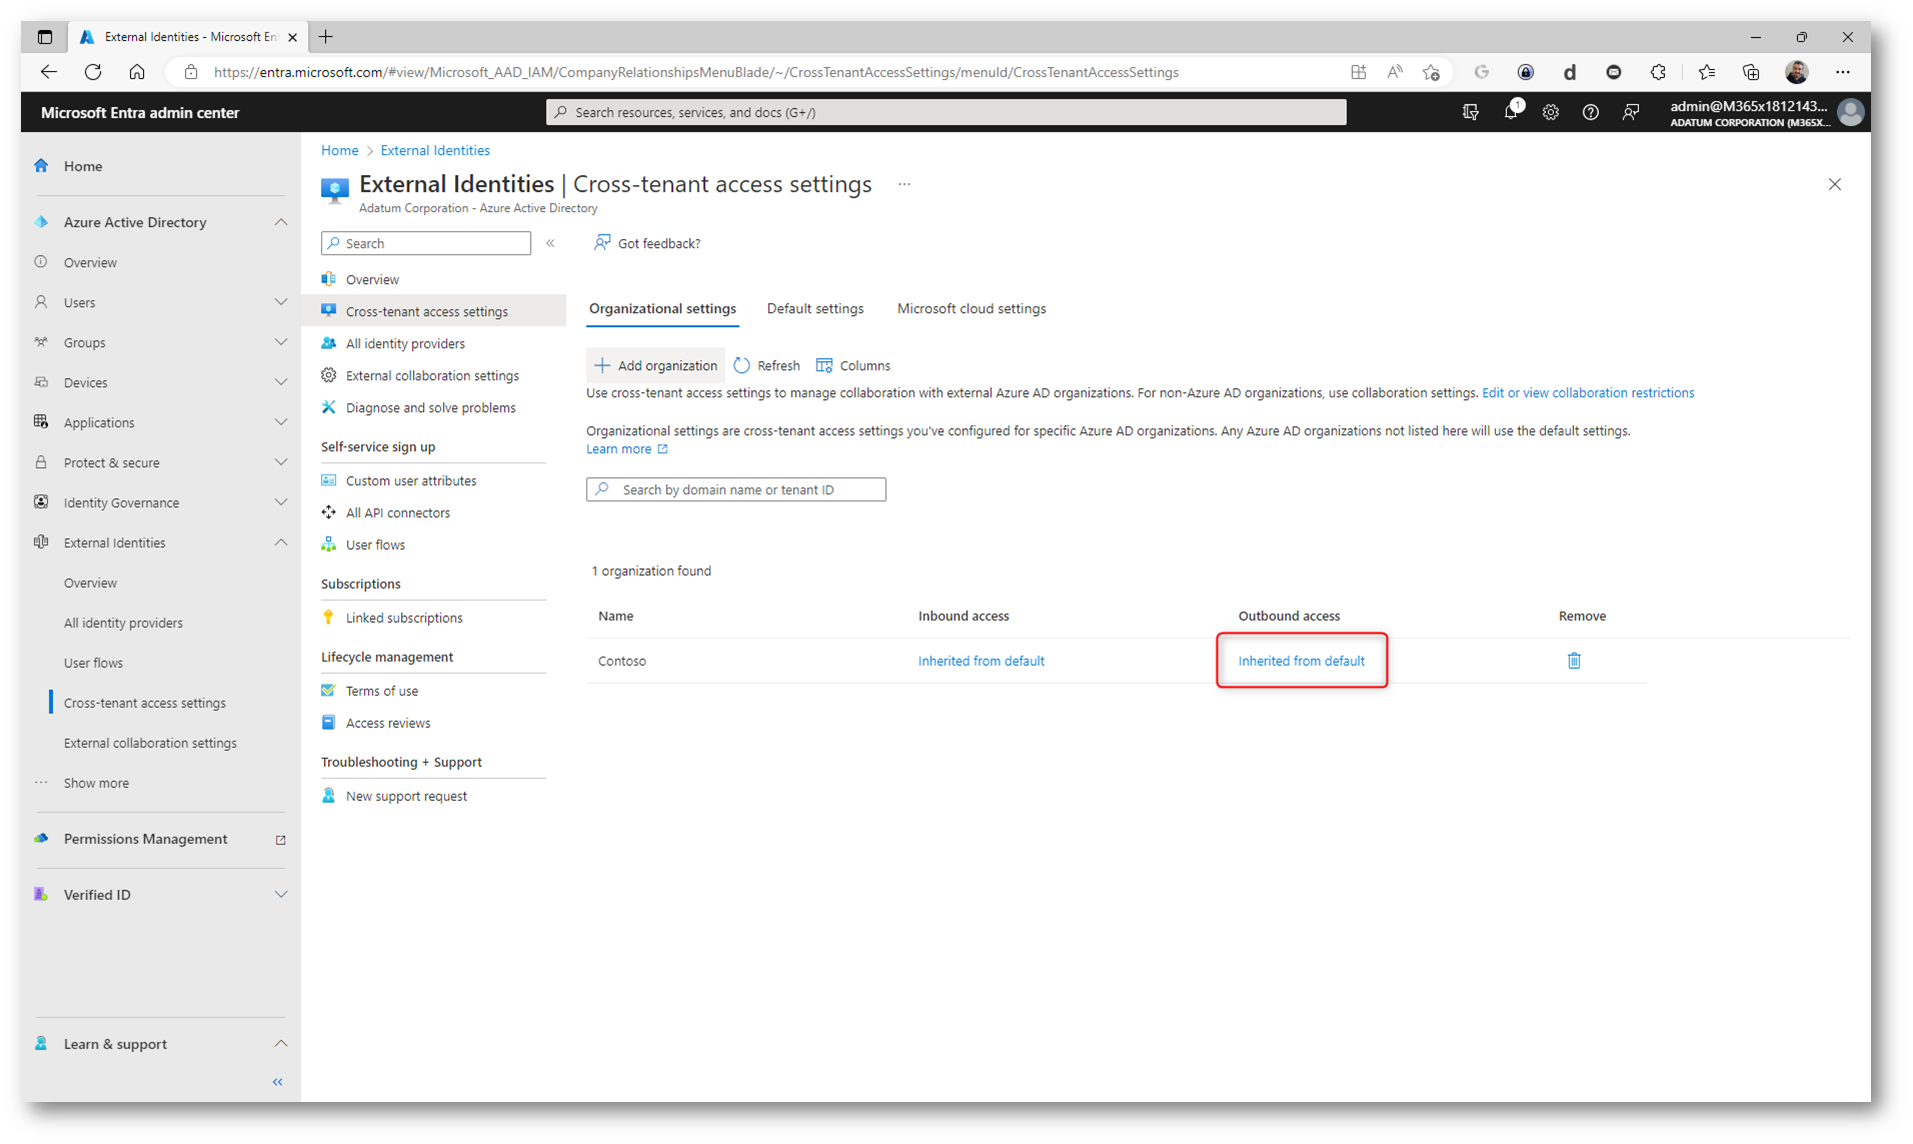Expand the Verified ID section

click(280, 895)
